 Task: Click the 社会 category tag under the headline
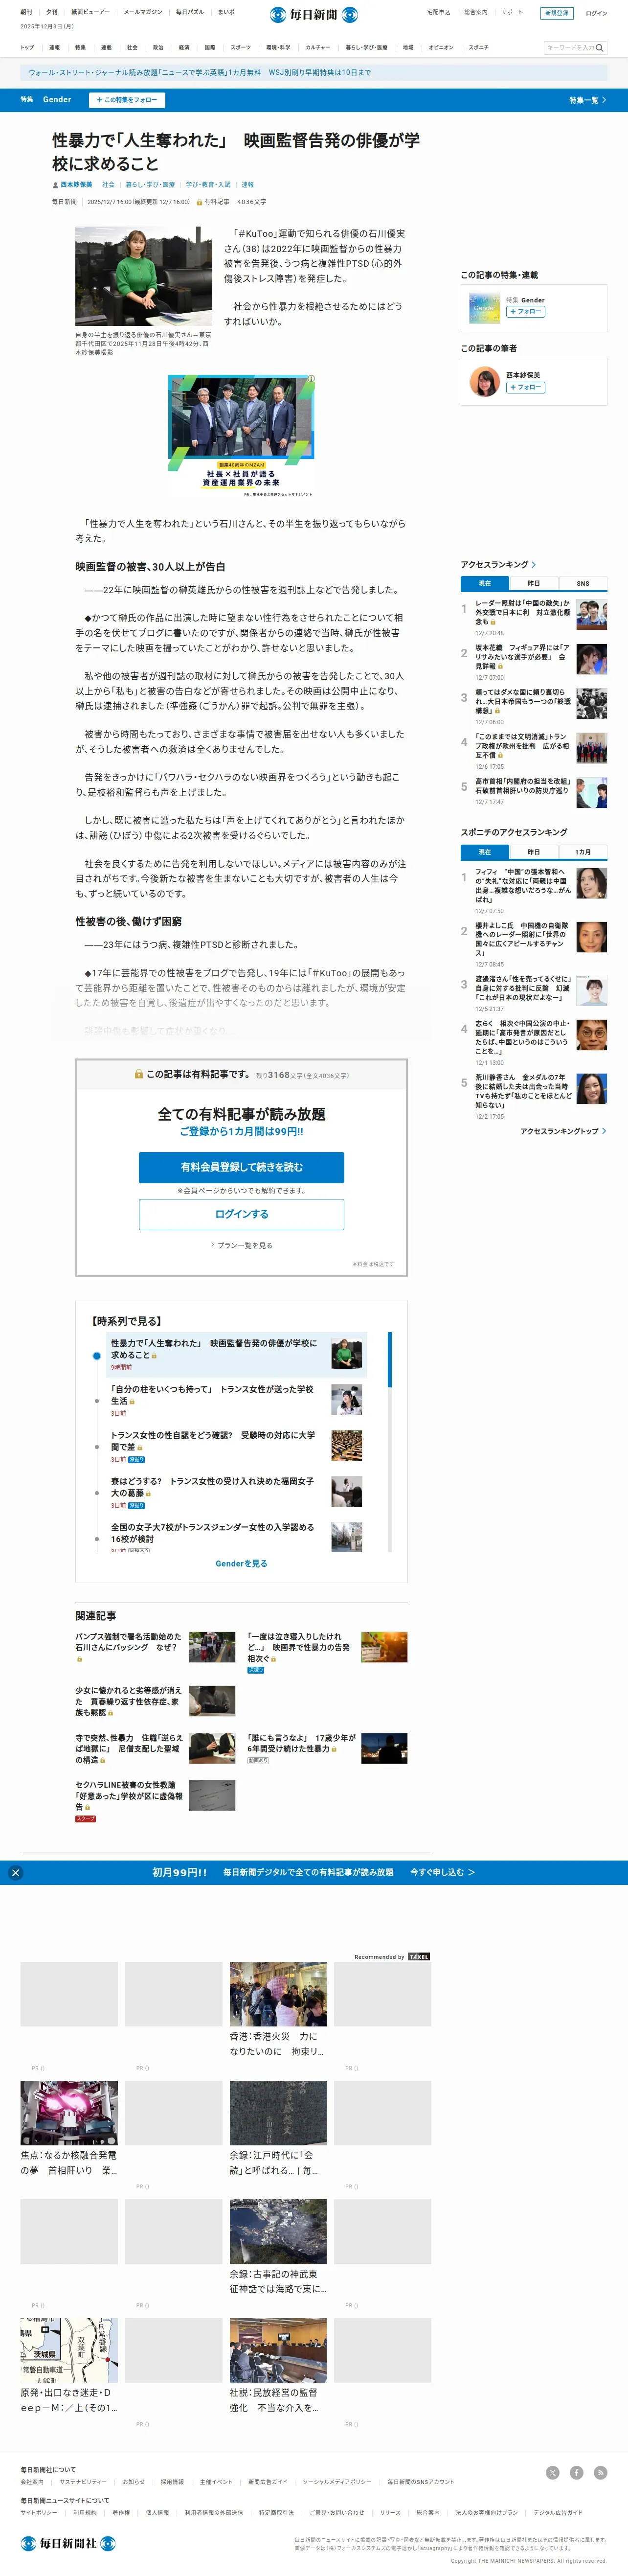(x=108, y=185)
